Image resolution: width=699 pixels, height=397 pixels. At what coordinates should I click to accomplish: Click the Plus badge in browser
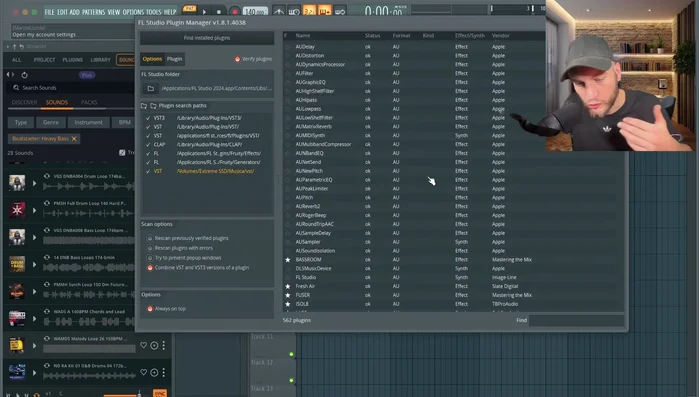click(86, 75)
